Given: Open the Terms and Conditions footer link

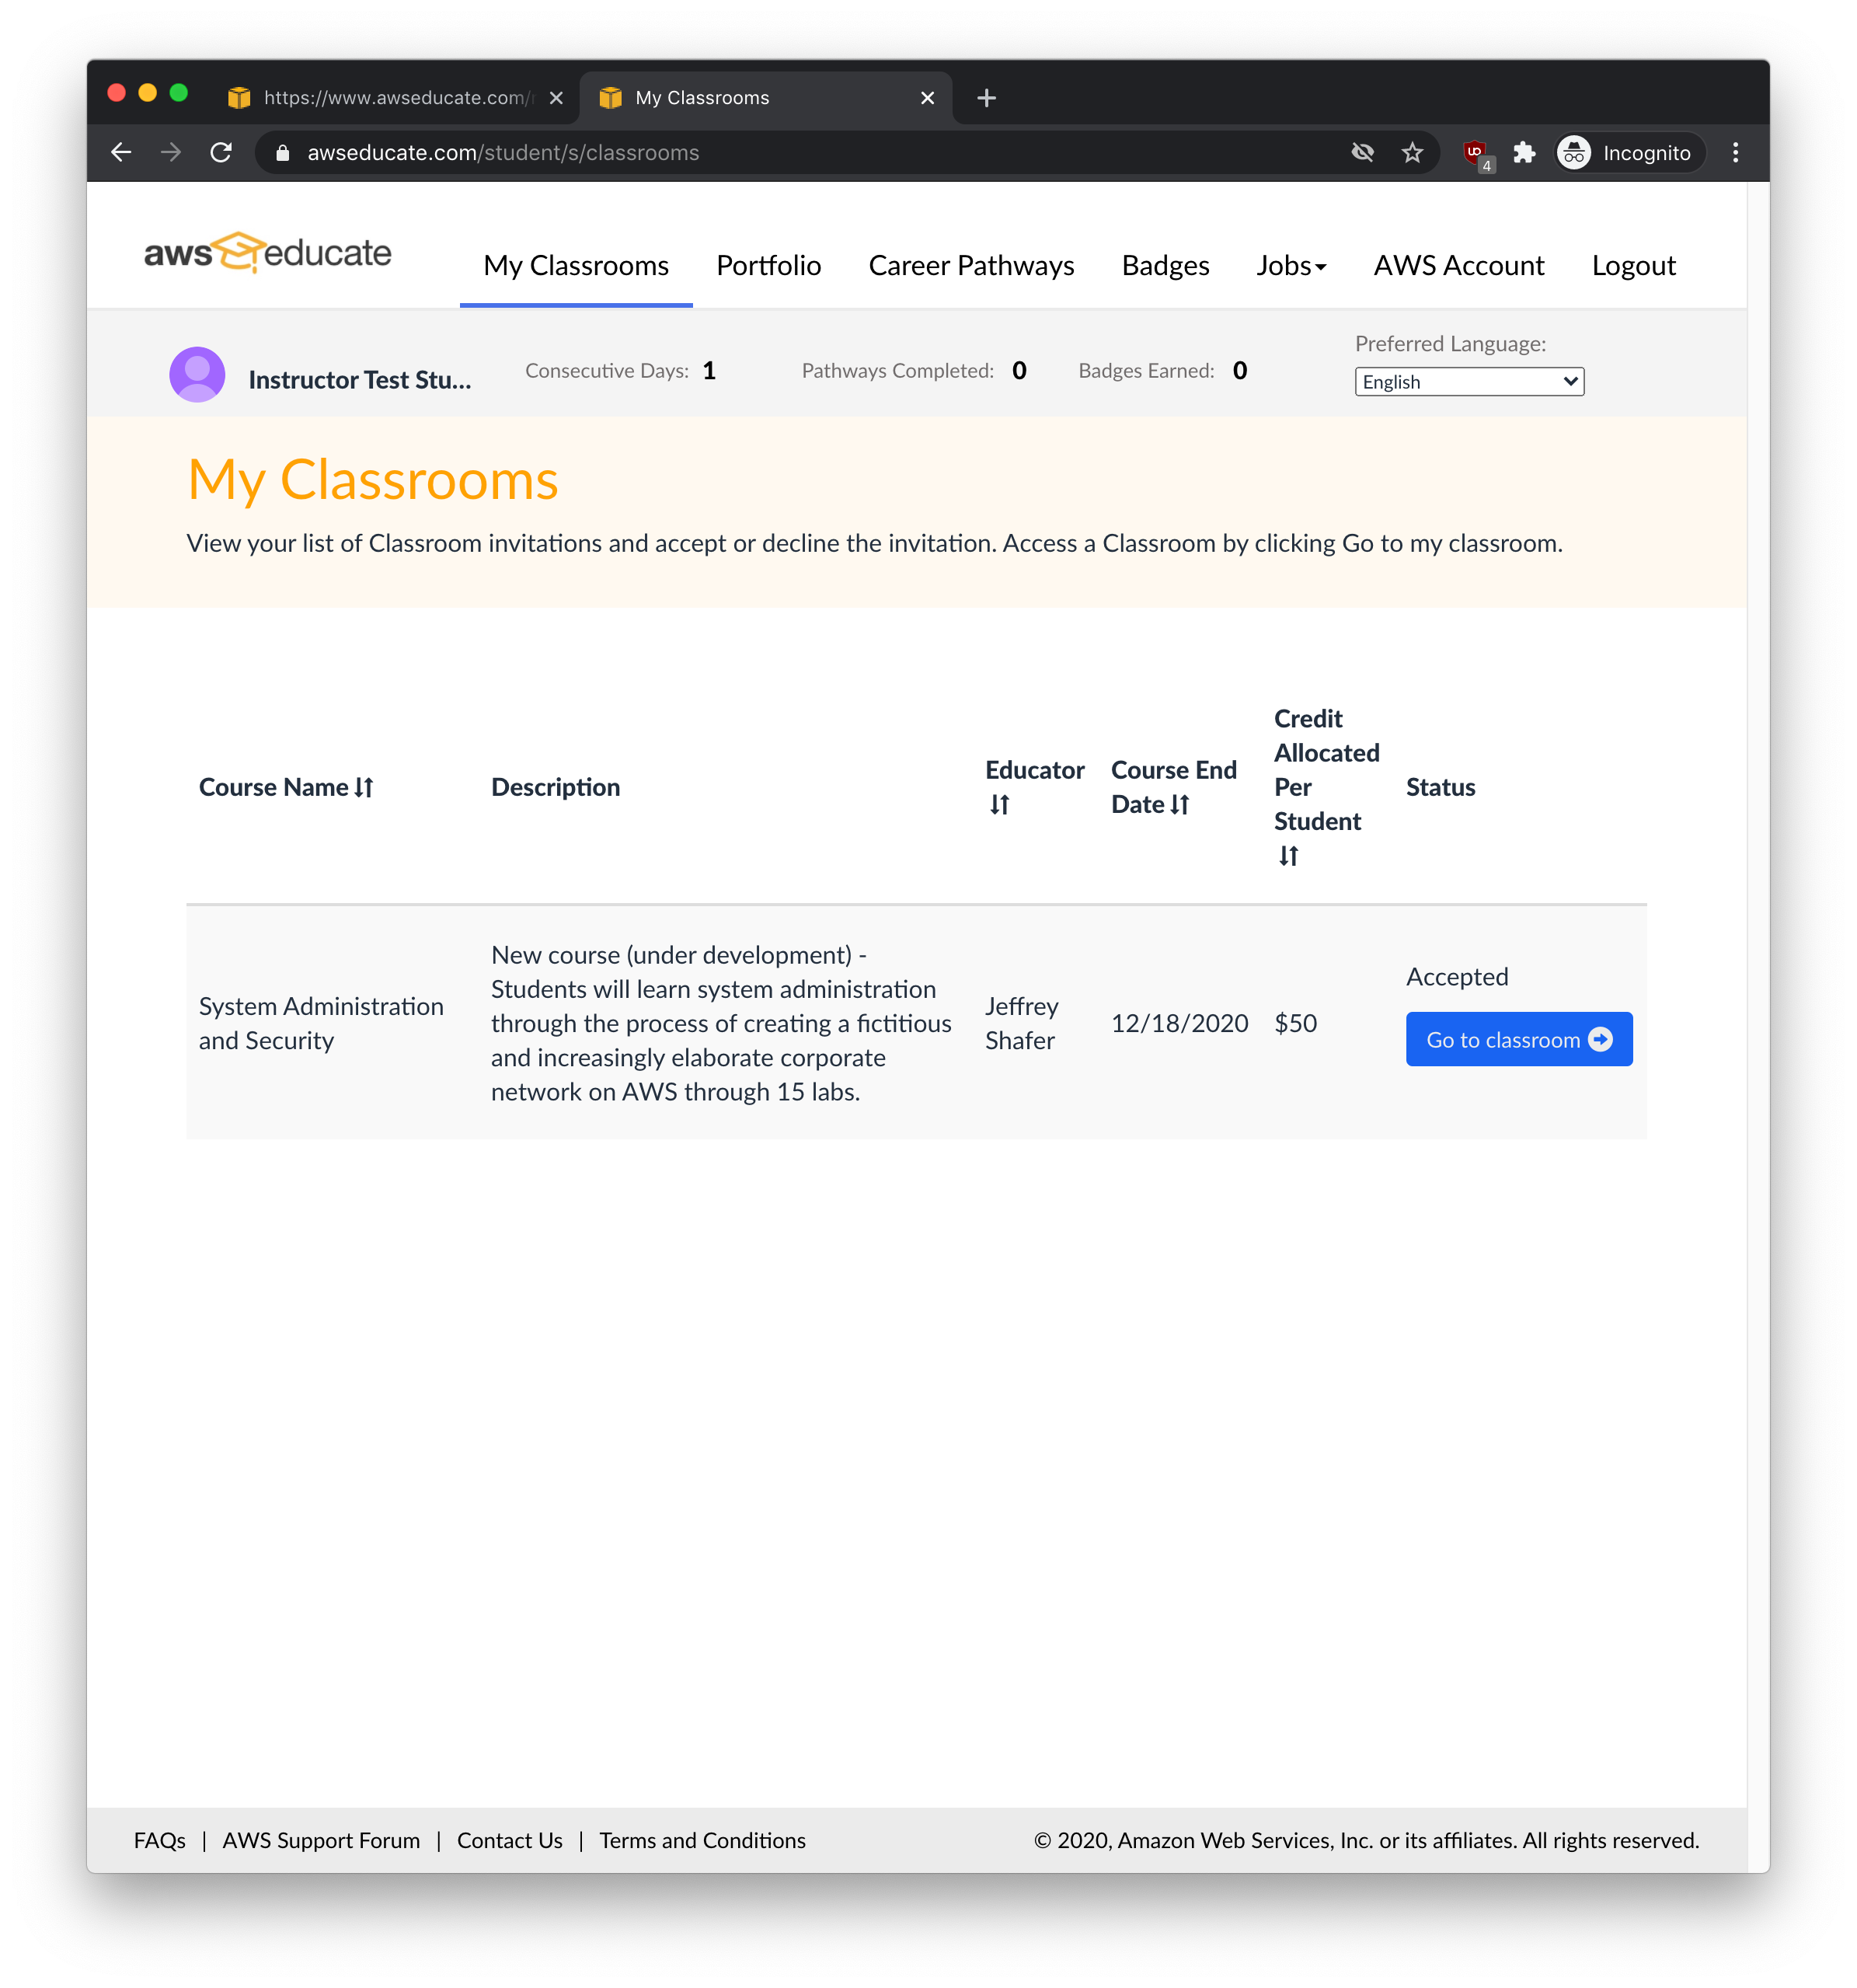Looking at the screenshot, I should [702, 1840].
